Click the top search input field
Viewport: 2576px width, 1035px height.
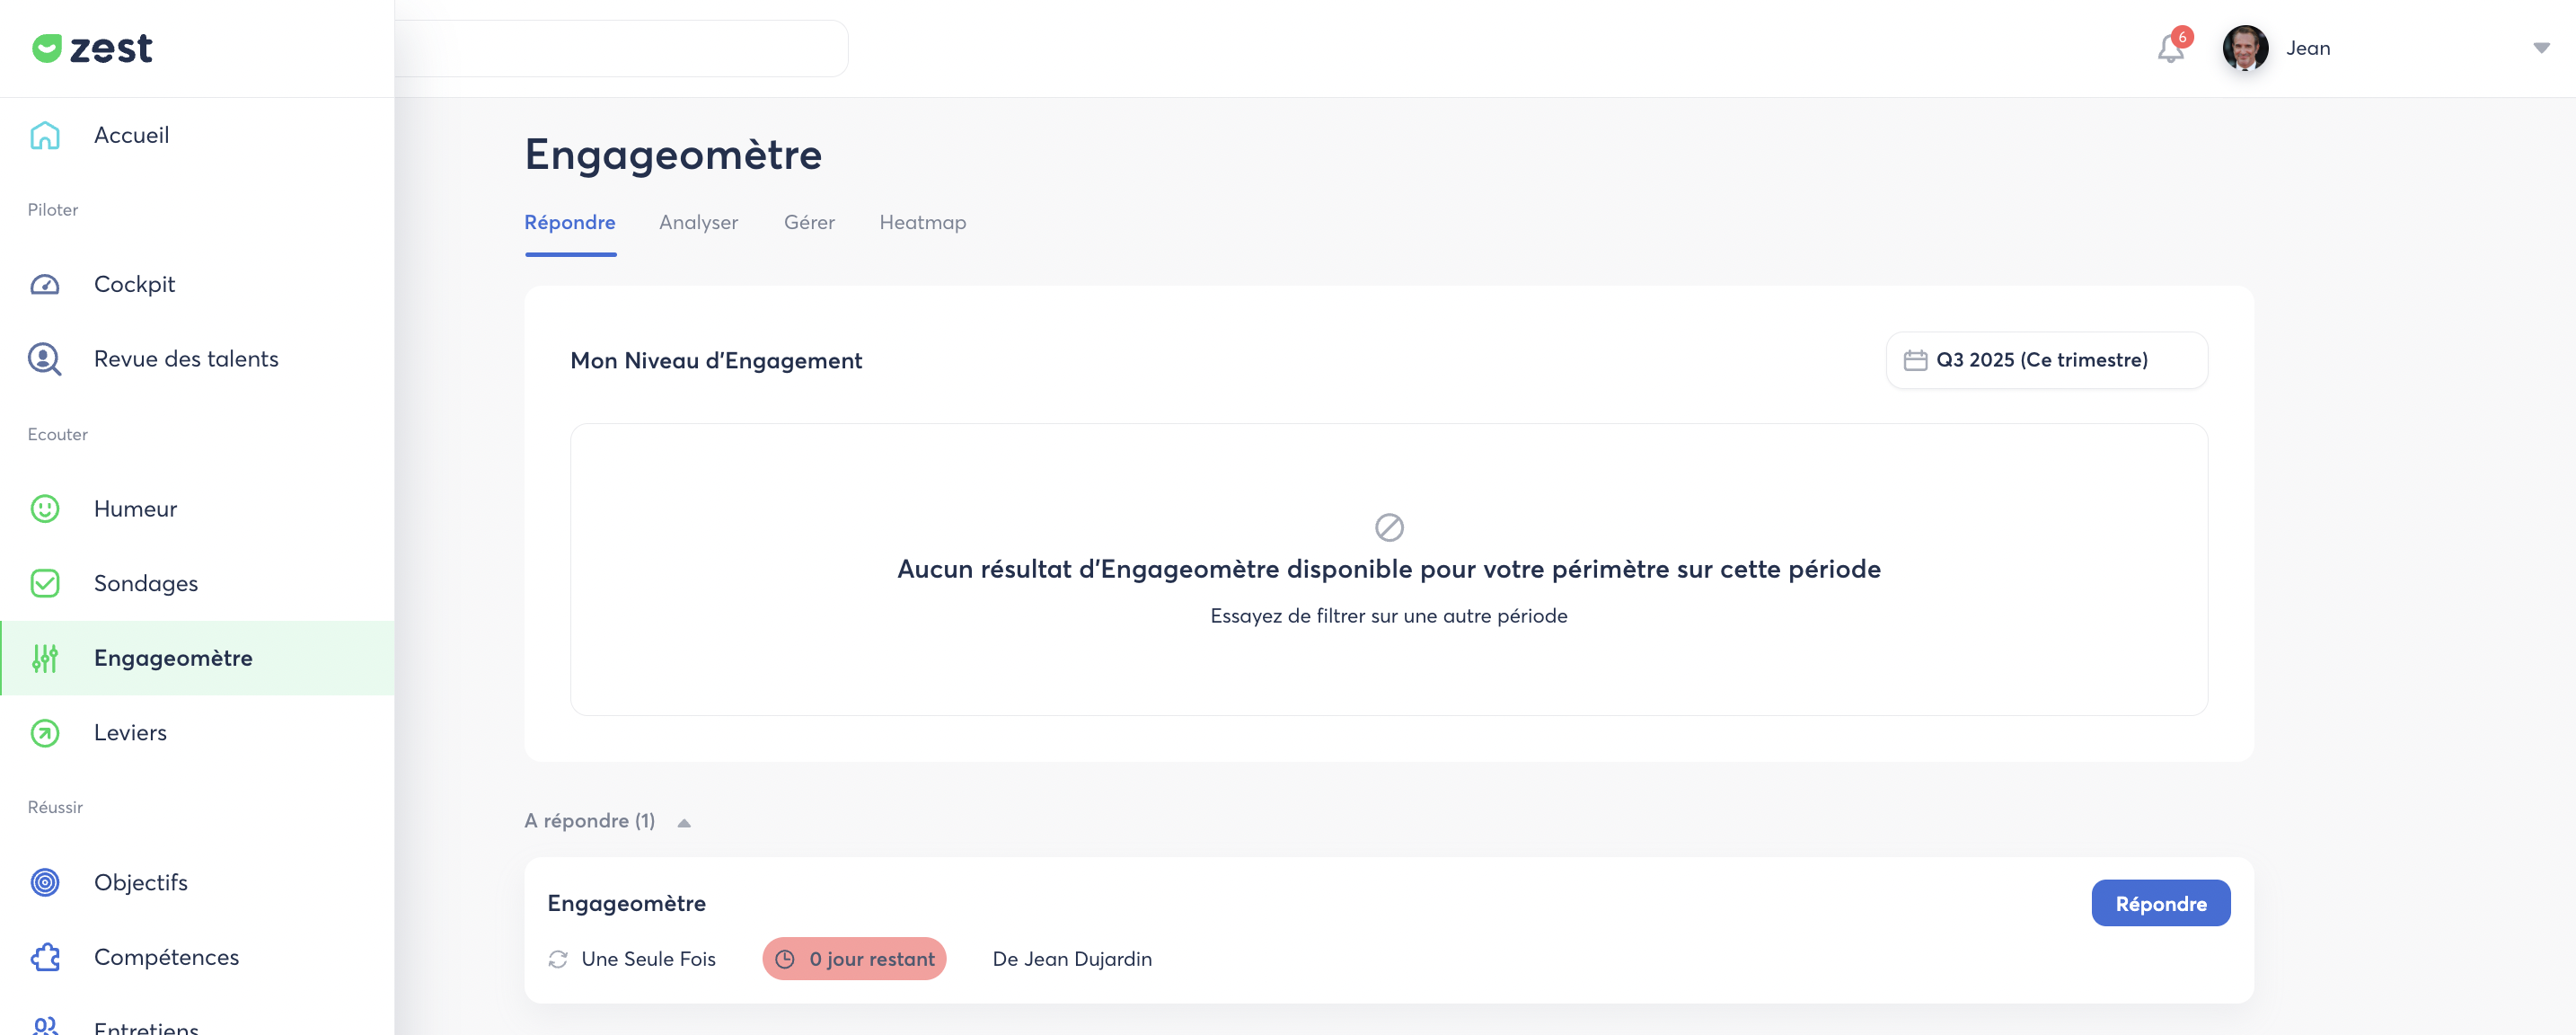(620, 48)
